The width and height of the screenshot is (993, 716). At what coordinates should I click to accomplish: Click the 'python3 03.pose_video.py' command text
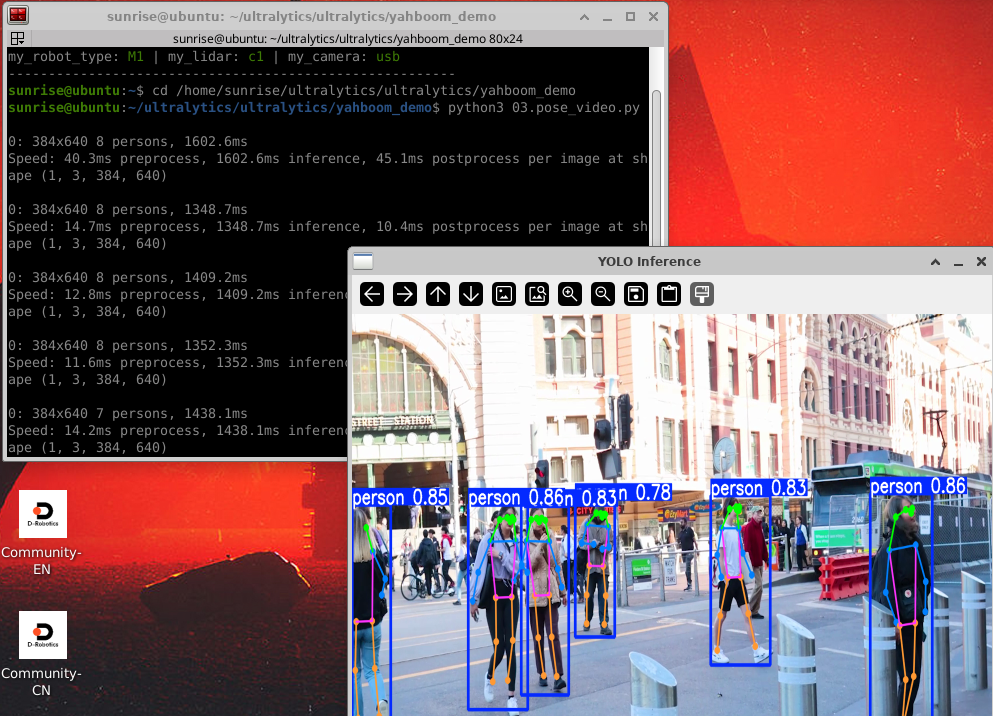pyautogui.click(x=544, y=108)
